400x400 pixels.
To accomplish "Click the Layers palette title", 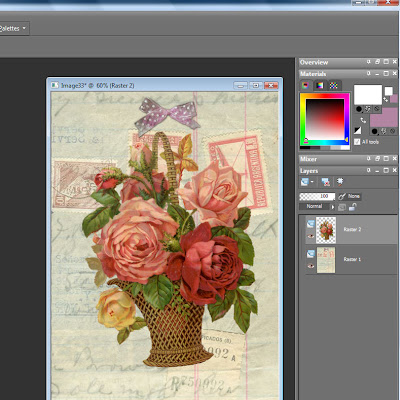I will point(309,171).
